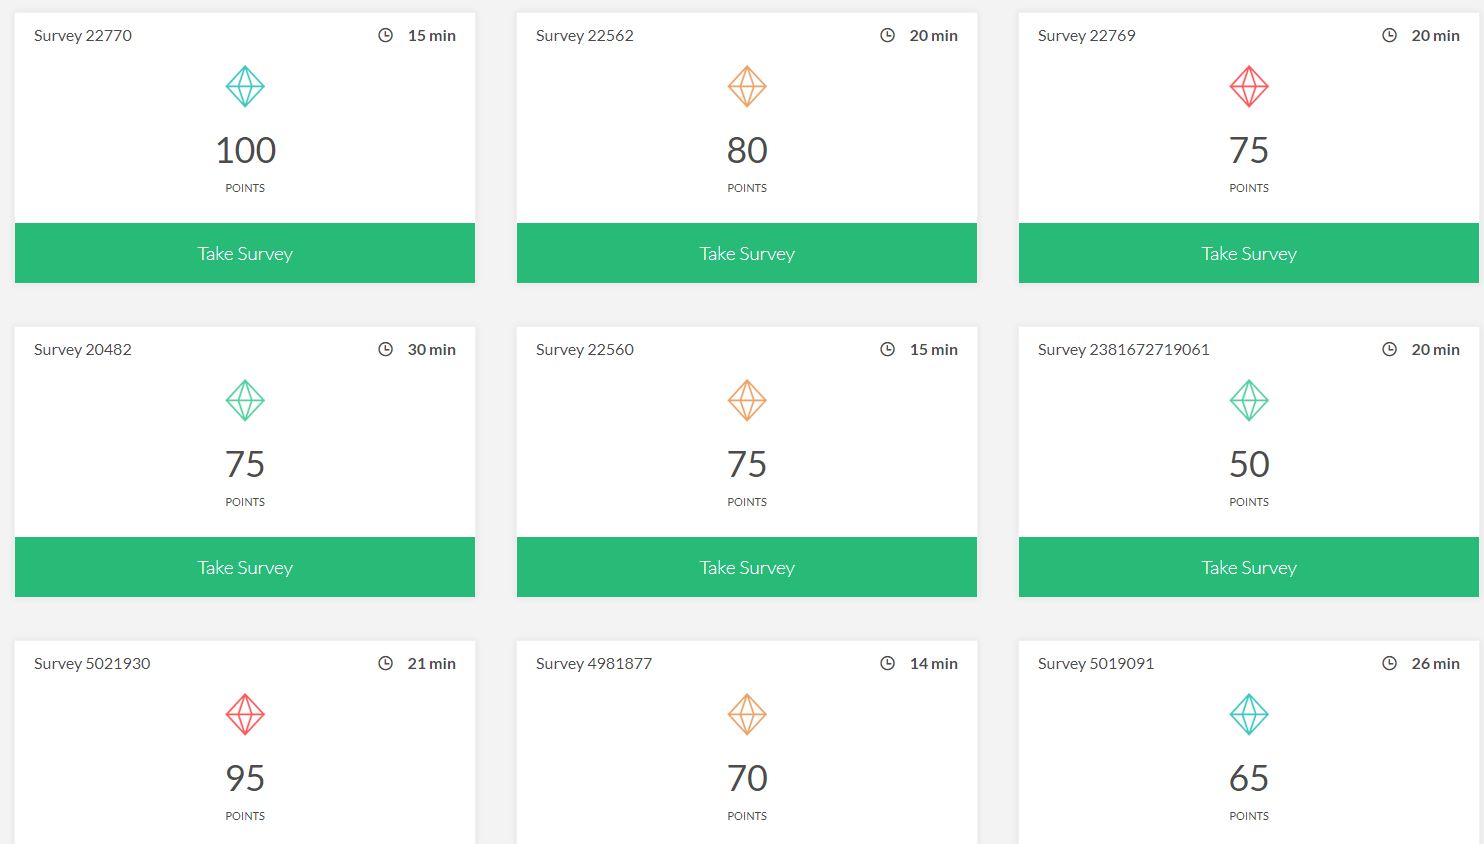
Task: Click the green diamond icon on Survey 2381672719061
Action: point(1249,401)
